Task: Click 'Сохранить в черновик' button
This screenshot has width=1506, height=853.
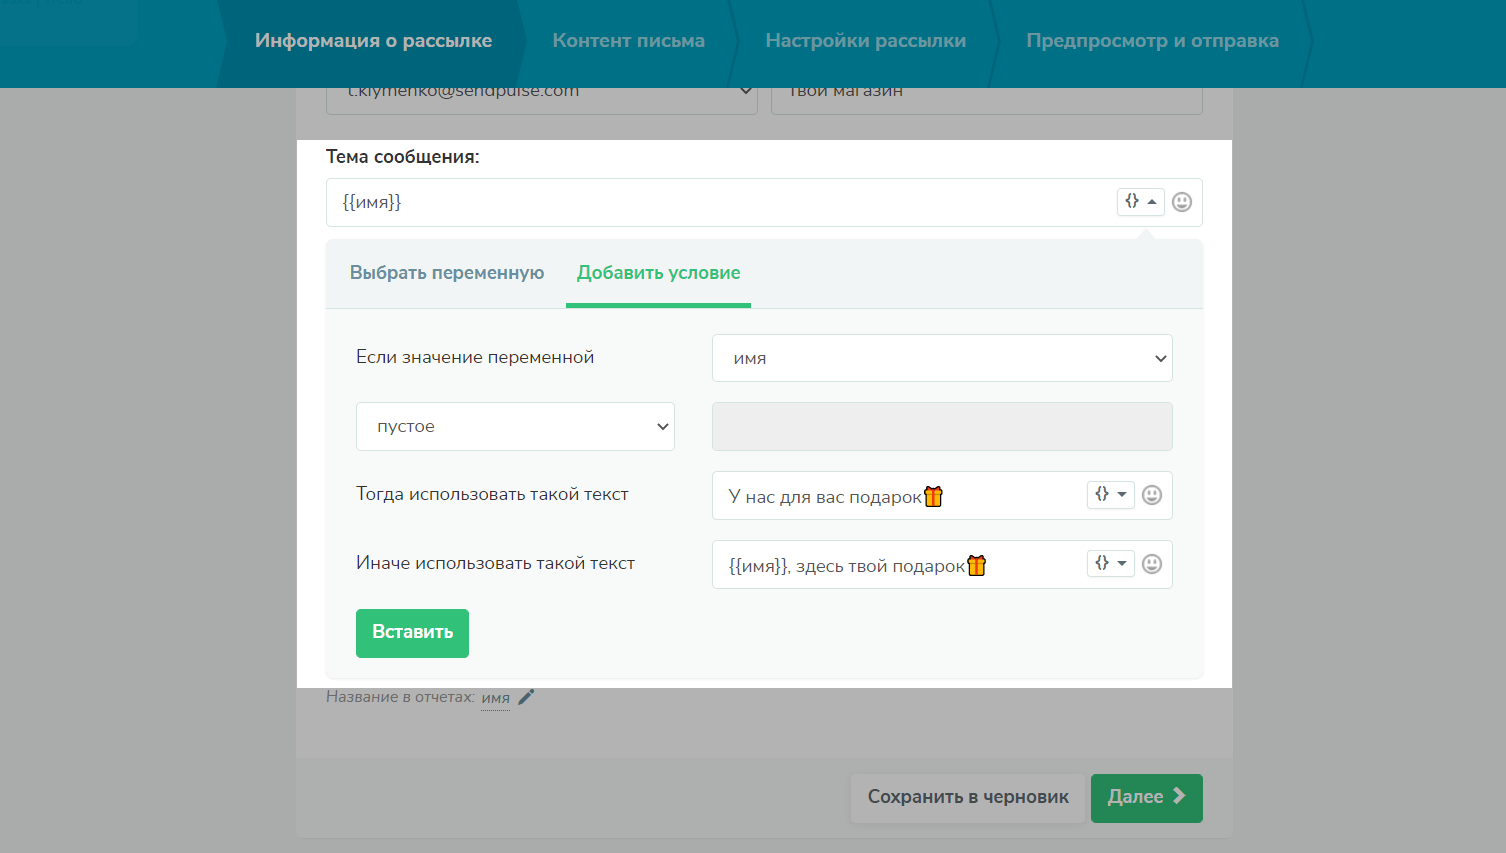Action: pyautogui.click(x=967, y=798)
